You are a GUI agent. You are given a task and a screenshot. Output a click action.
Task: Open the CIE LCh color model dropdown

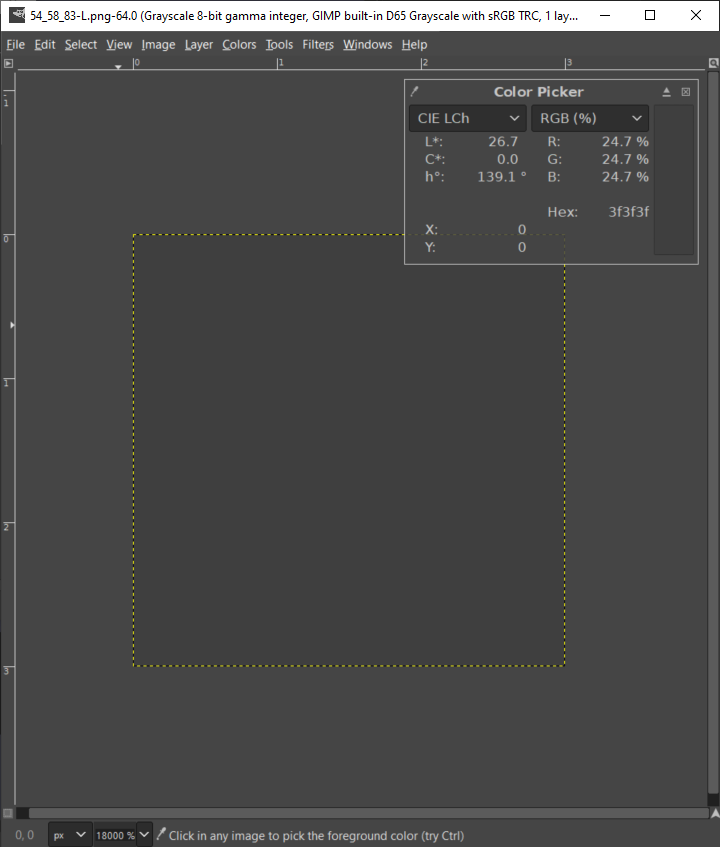point(468,118)
